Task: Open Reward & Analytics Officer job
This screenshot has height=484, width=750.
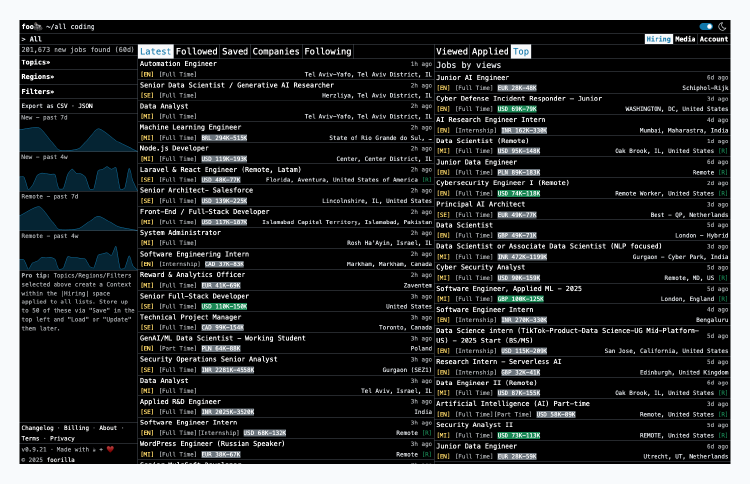Action: click(x=192, y=275)
